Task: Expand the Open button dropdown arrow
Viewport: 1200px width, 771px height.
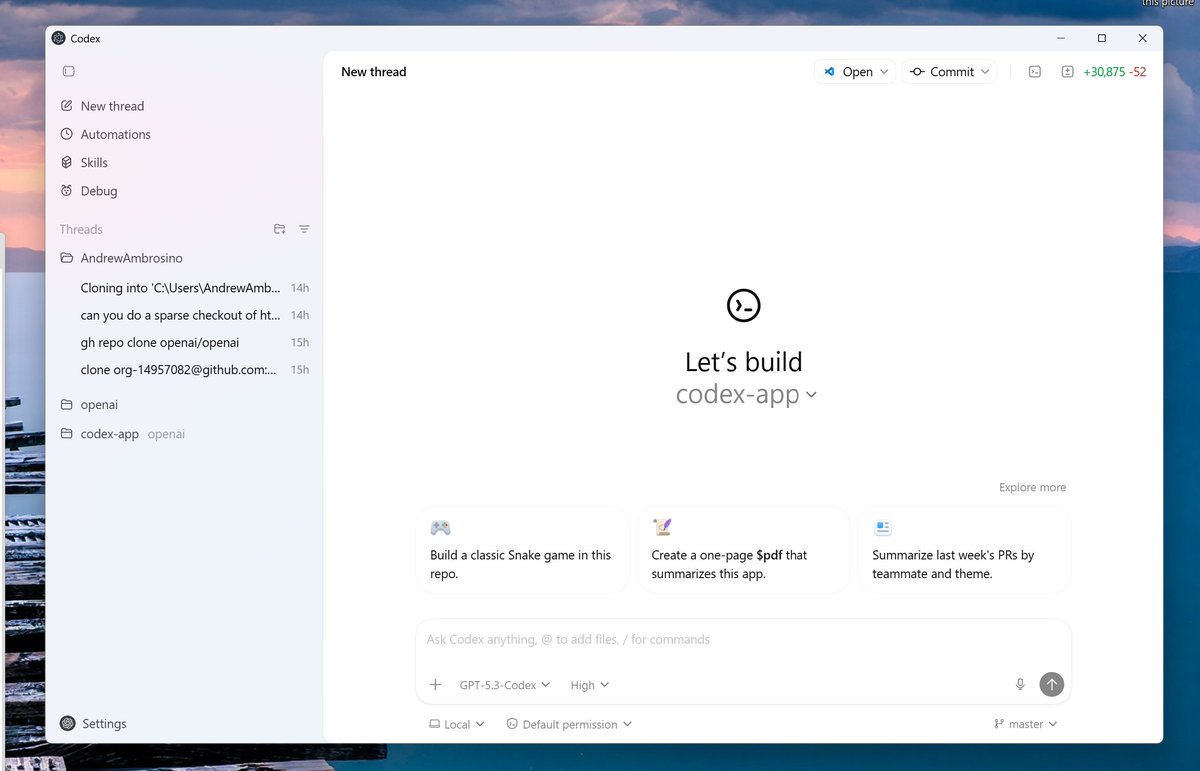Action: [x=884, y=72]
